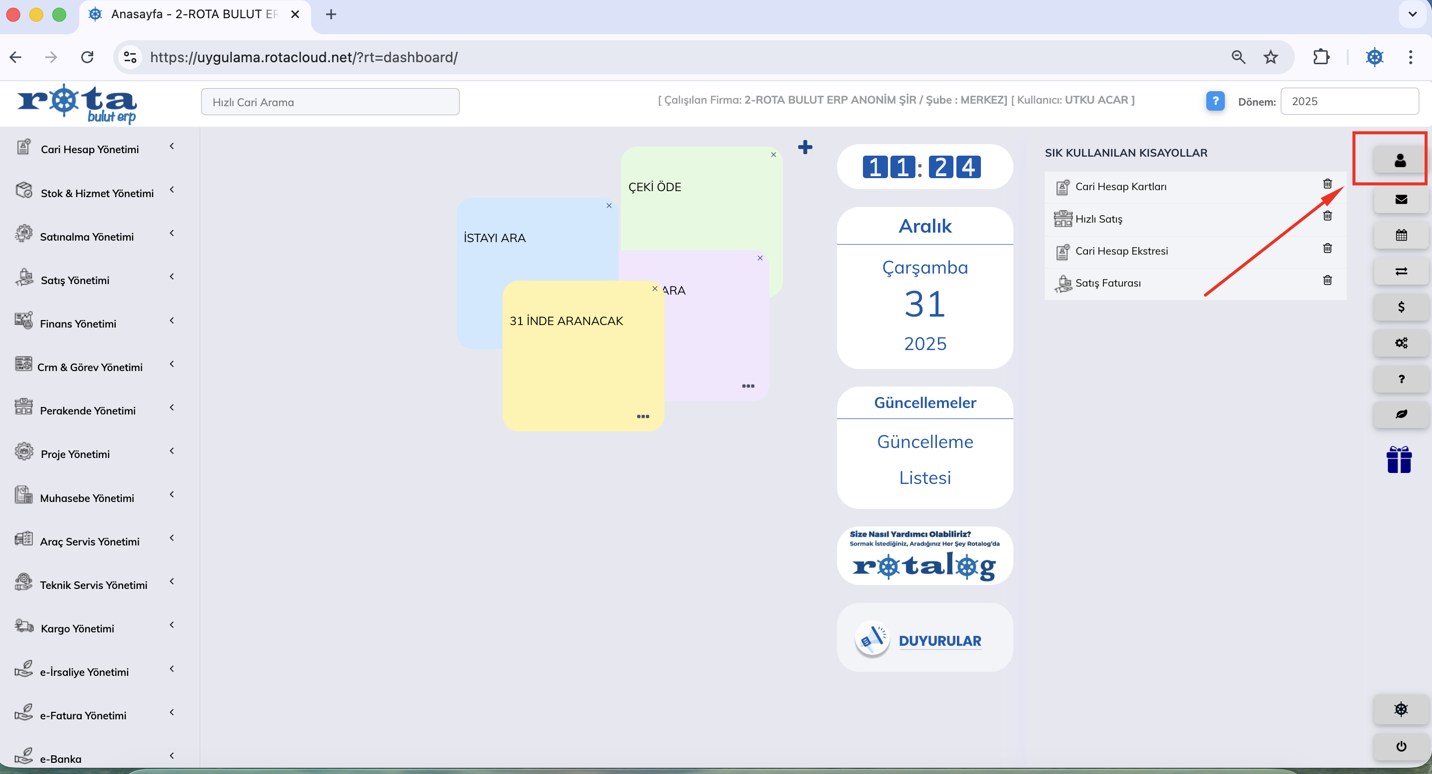
Task: Click the Hızlı Cari Arama search field
Action: 330,102
